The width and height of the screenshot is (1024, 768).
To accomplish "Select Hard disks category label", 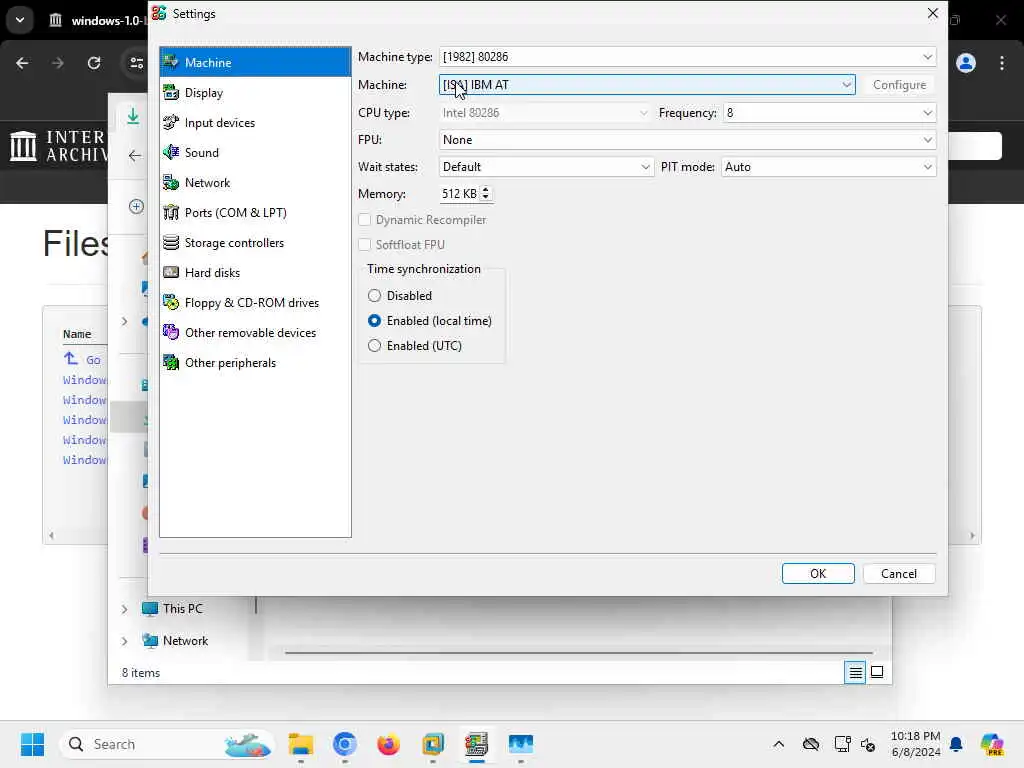I will (x=212, y=273).
